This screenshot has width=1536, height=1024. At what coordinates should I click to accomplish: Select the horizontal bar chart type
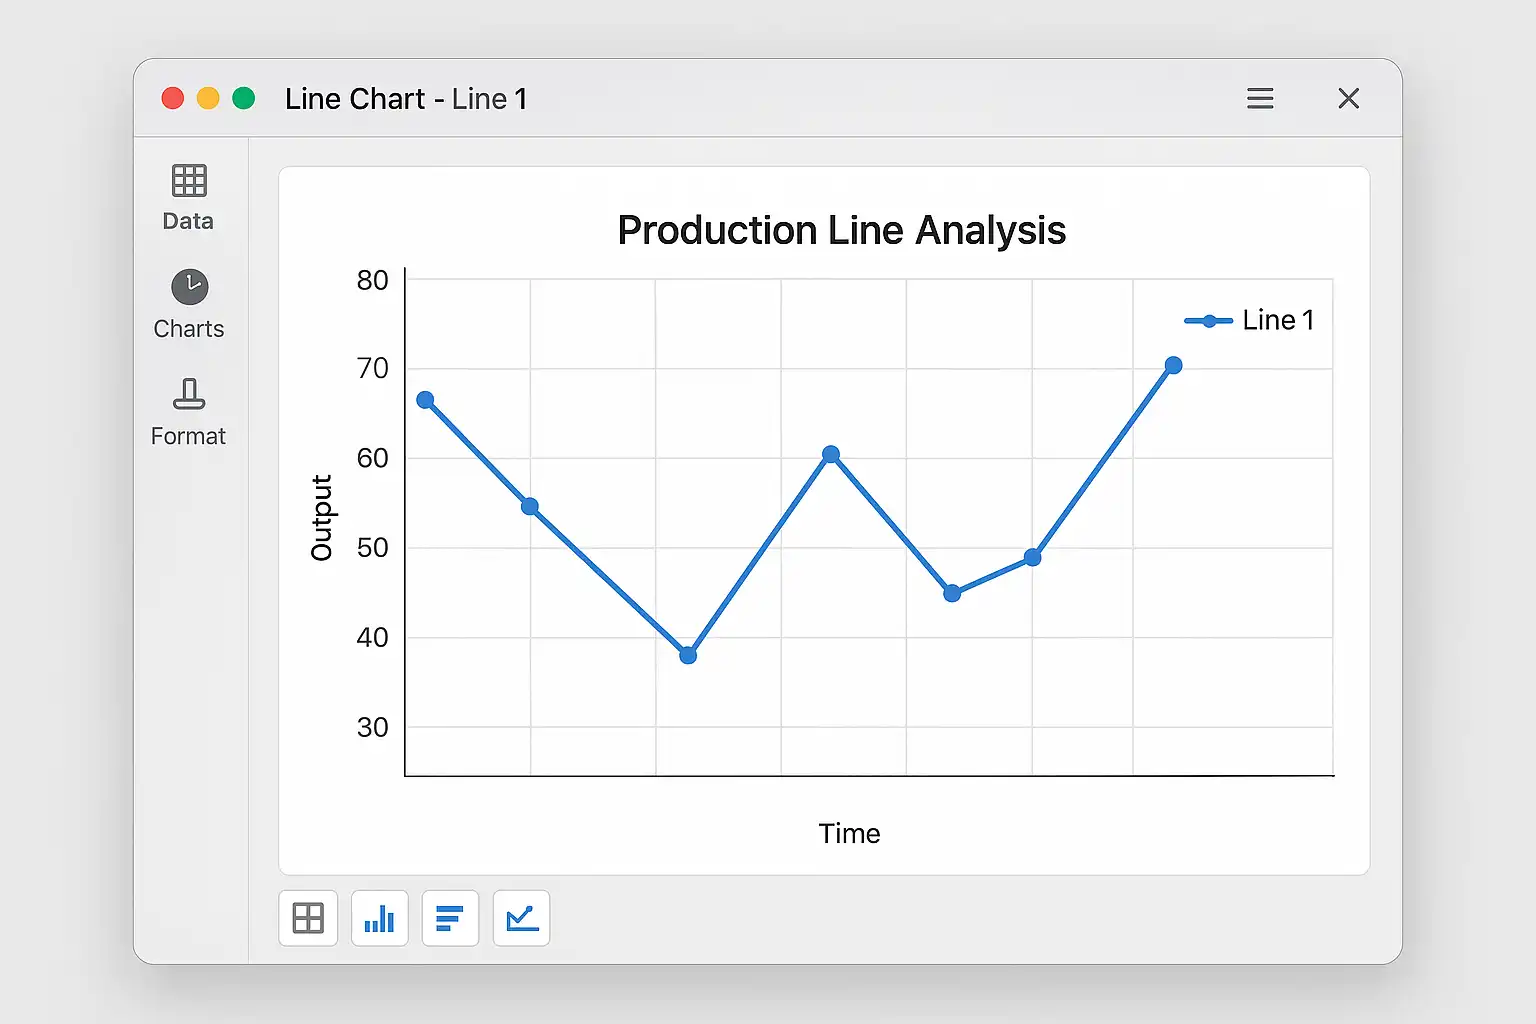(x=450, y=918)
